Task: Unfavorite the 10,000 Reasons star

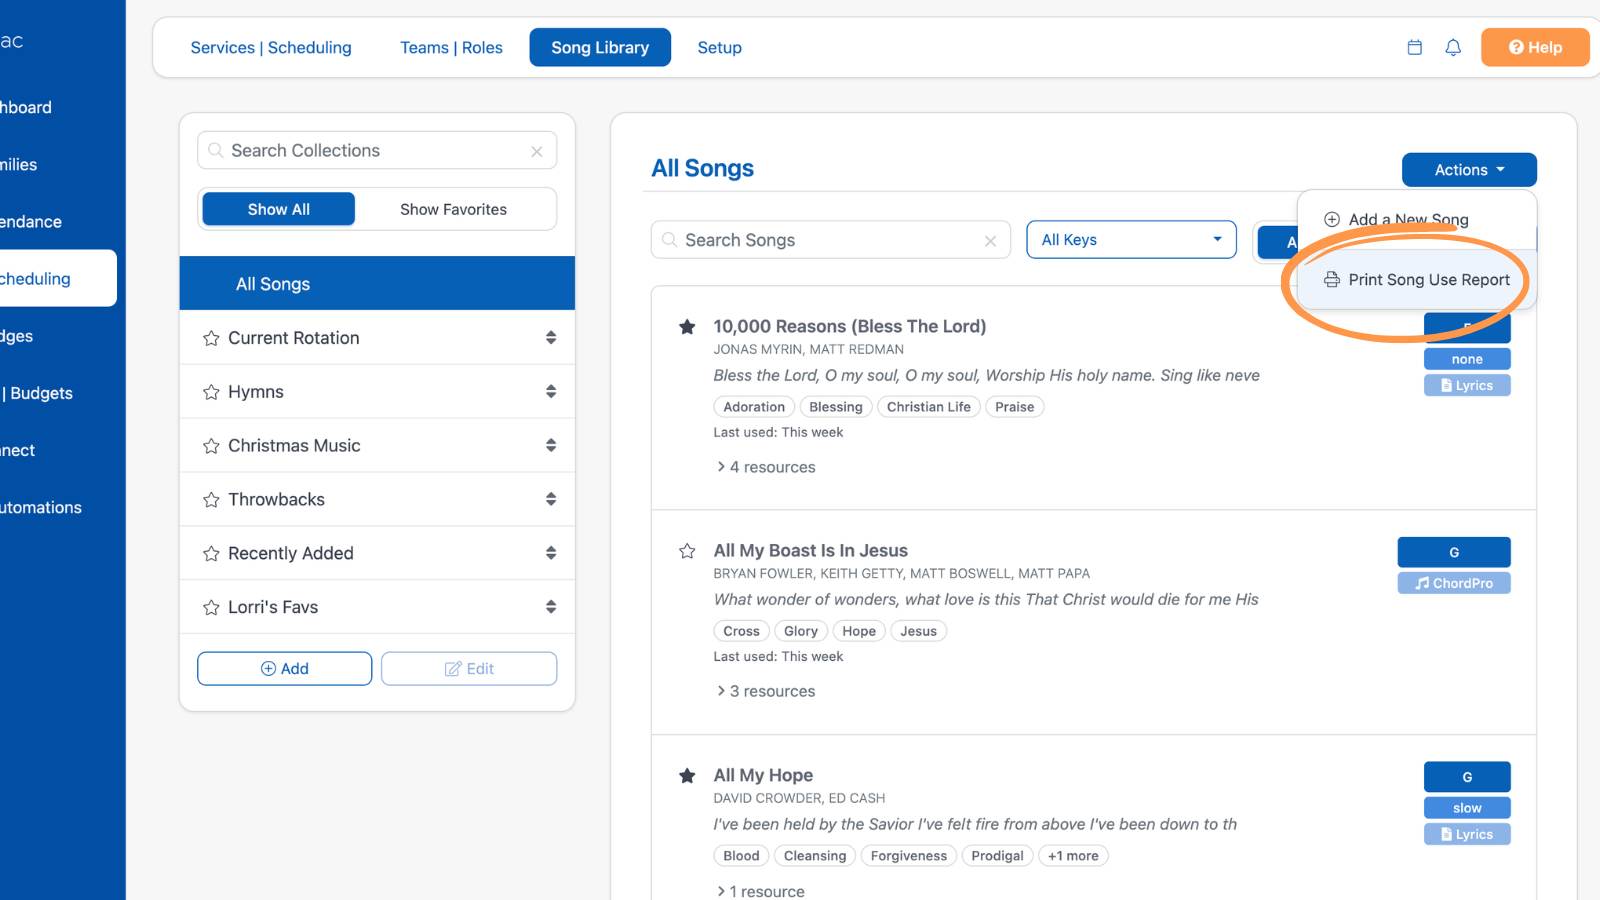Action: coord(687,327)
